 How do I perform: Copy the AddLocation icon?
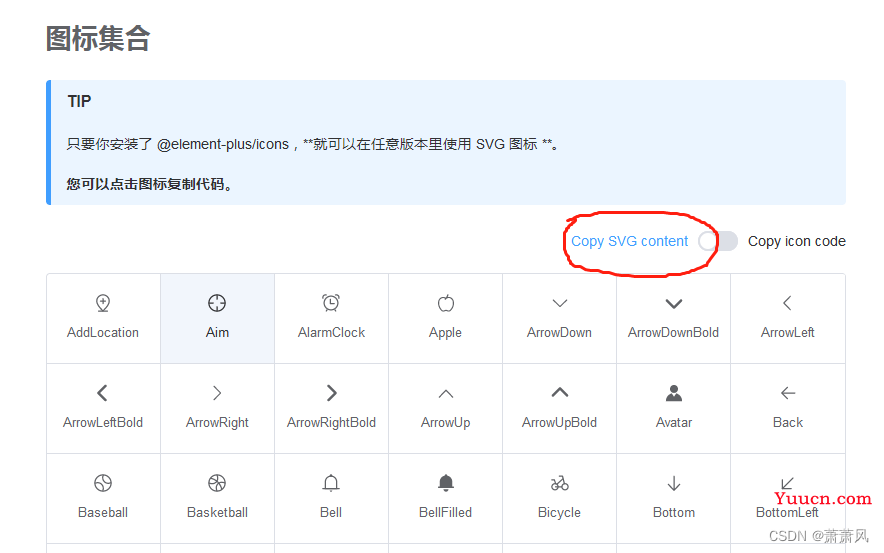[103, 303]
